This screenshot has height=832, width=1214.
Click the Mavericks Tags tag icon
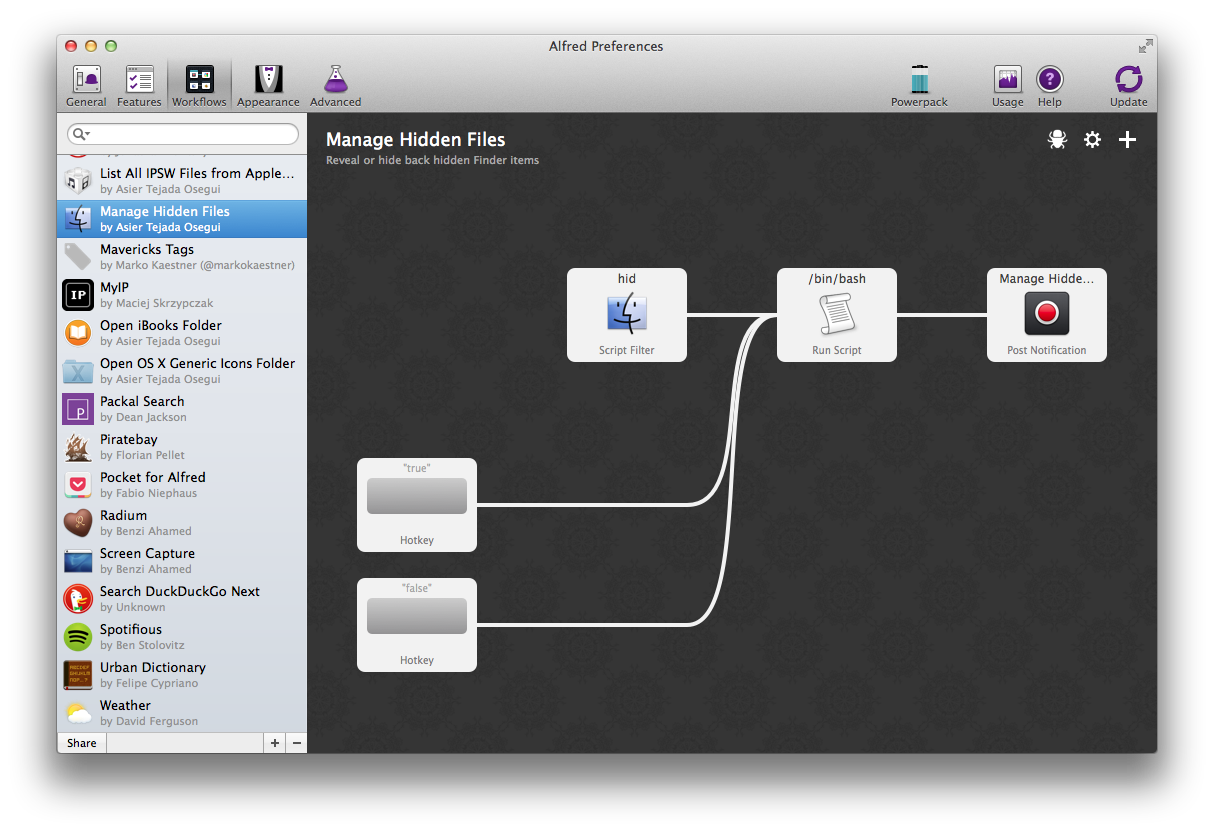tap(78, 257)
